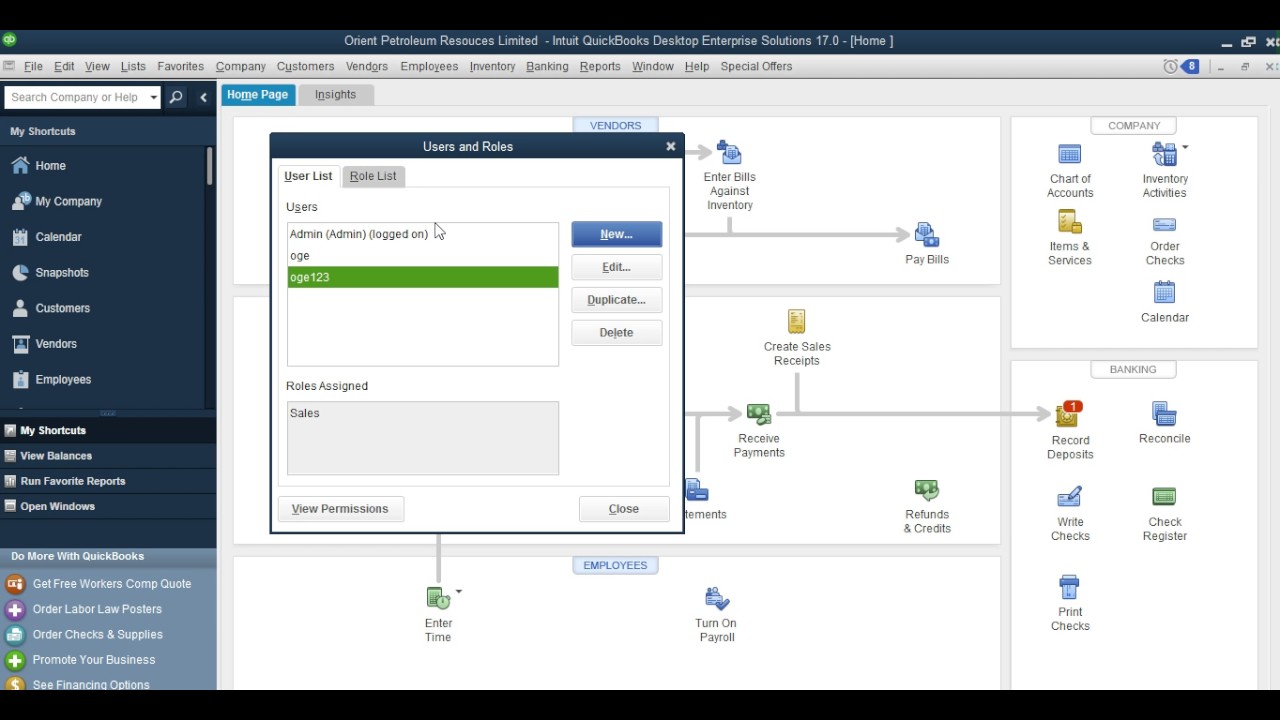Open Items & Services icon
The height and width of the screenshot is (720, 1280).
(1070, 222)
